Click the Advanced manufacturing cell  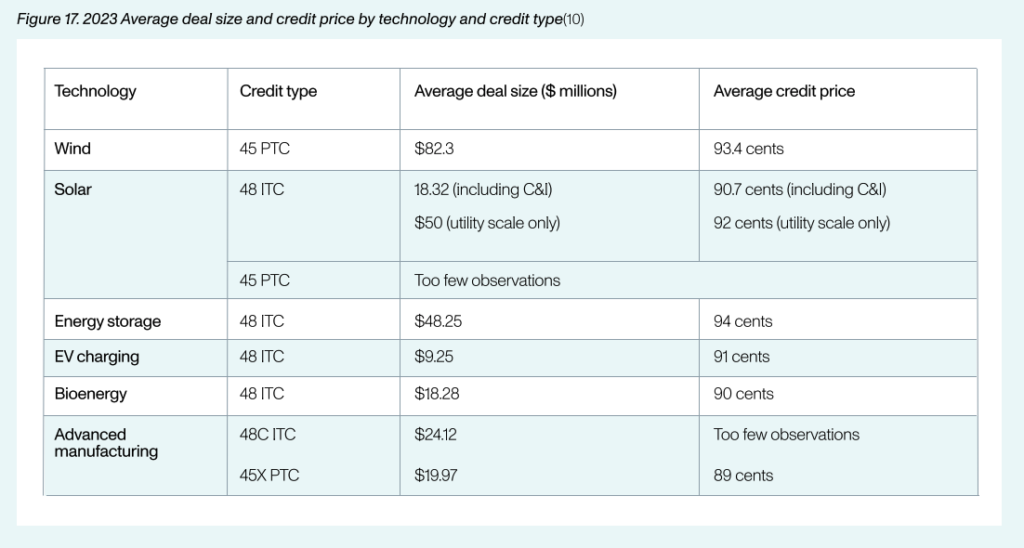coord(106,443)
